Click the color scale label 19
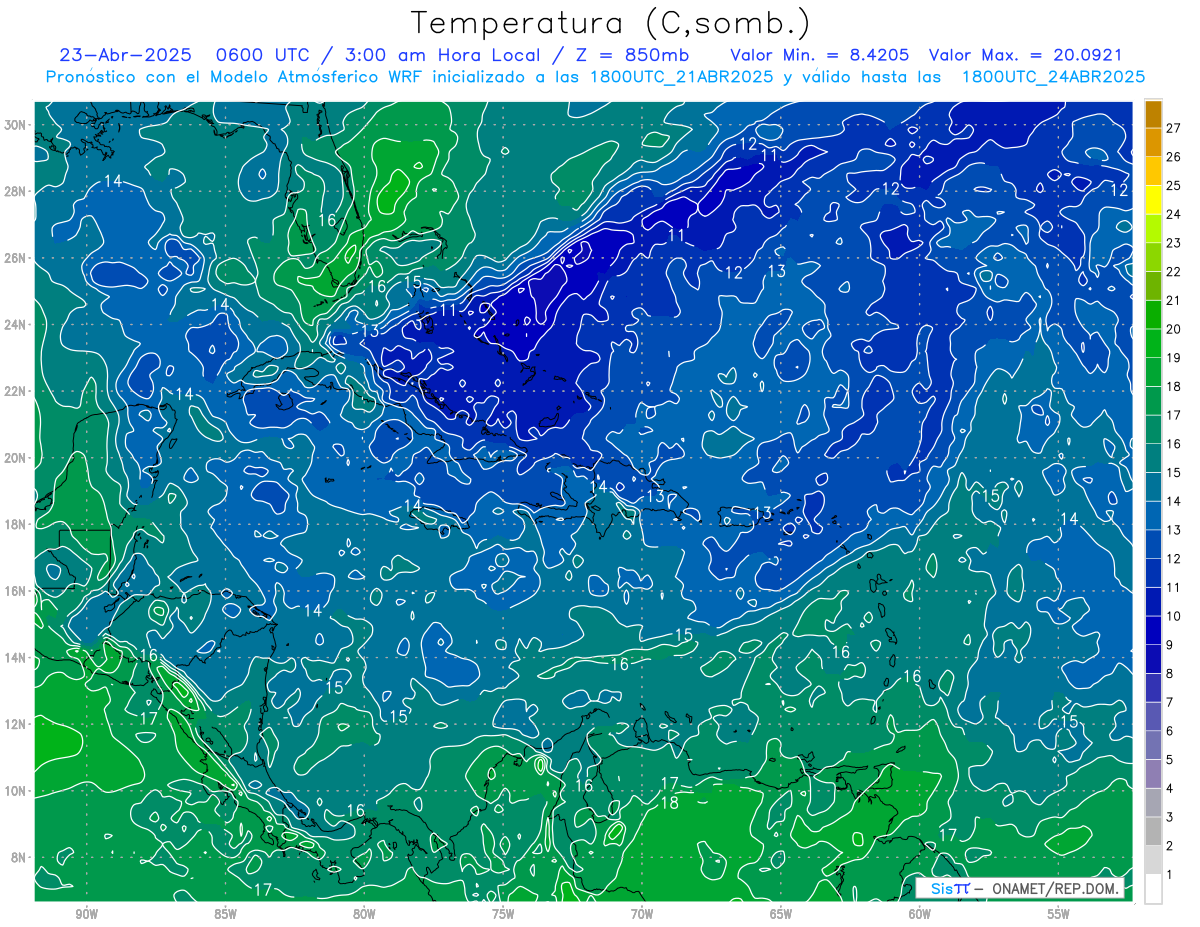This screenshot has height=927, width=1200. tap(1174, 358)
